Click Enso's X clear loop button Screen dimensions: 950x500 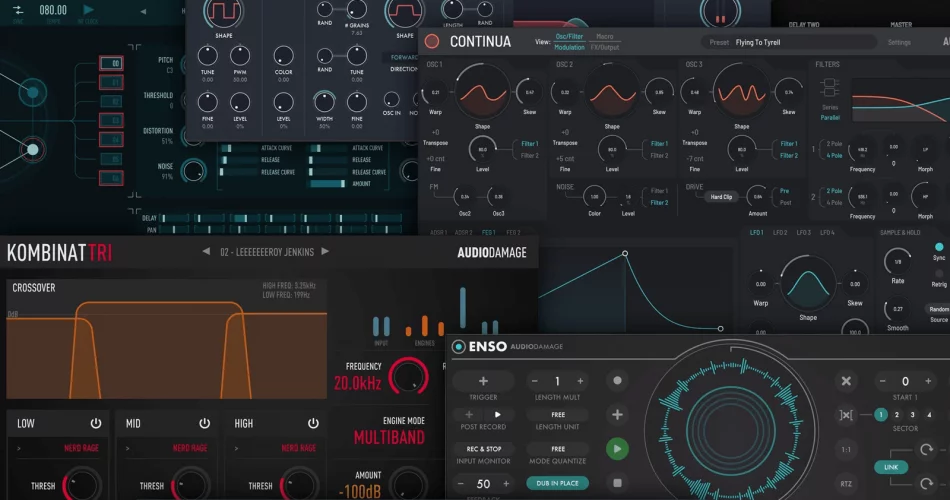[x=846, y=381]
